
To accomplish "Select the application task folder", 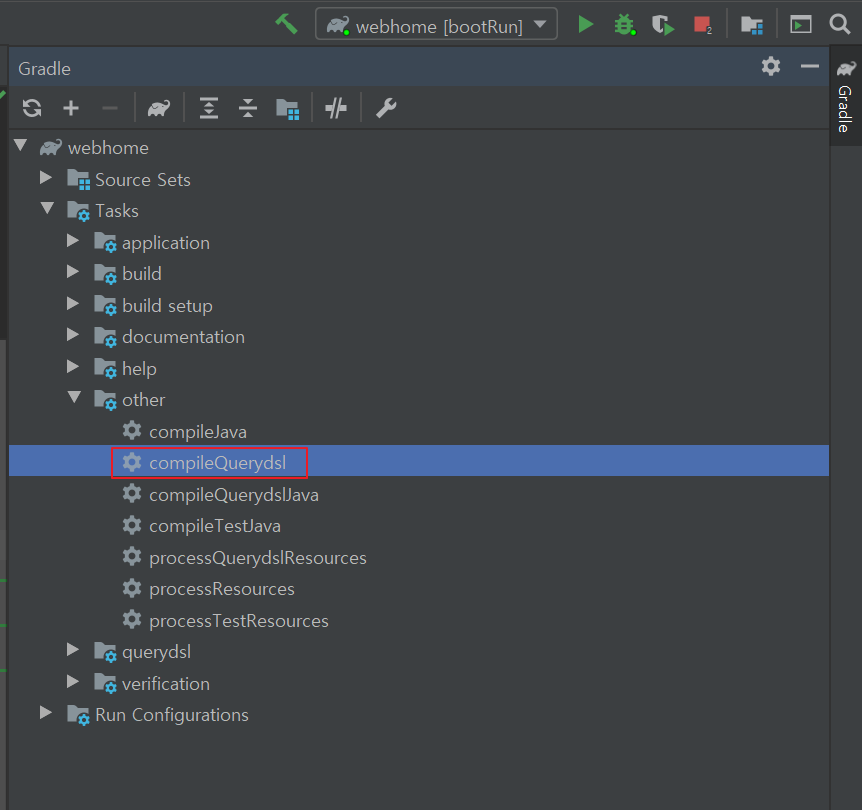I will click(x=165, y=243).
